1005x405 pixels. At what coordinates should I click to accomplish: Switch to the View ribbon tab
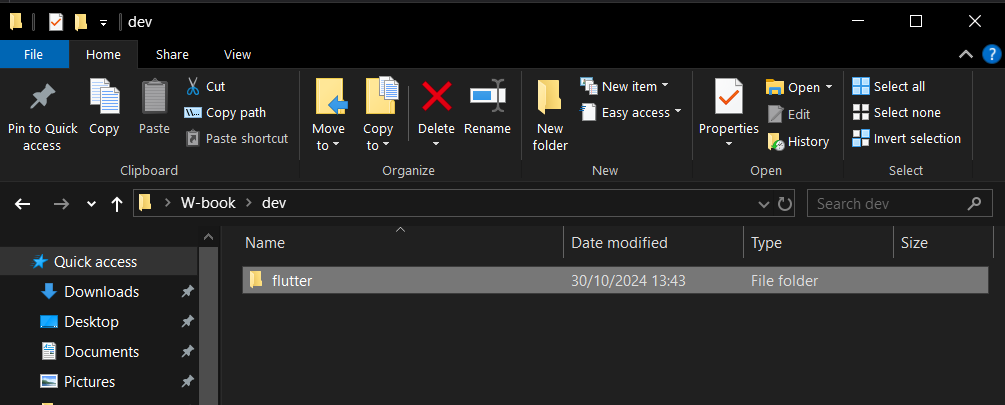(237, 54)
